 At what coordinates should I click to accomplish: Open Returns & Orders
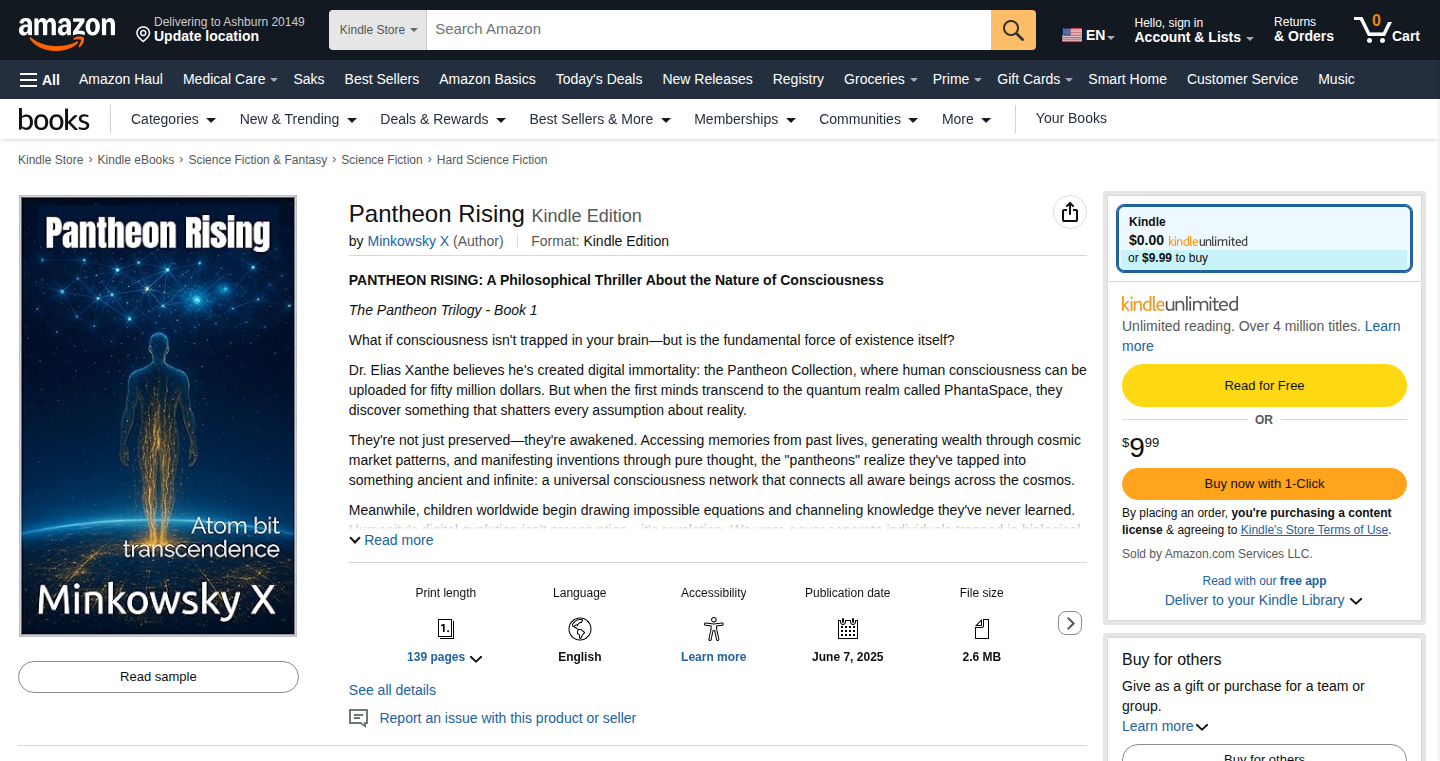(x=1303, y=30)
